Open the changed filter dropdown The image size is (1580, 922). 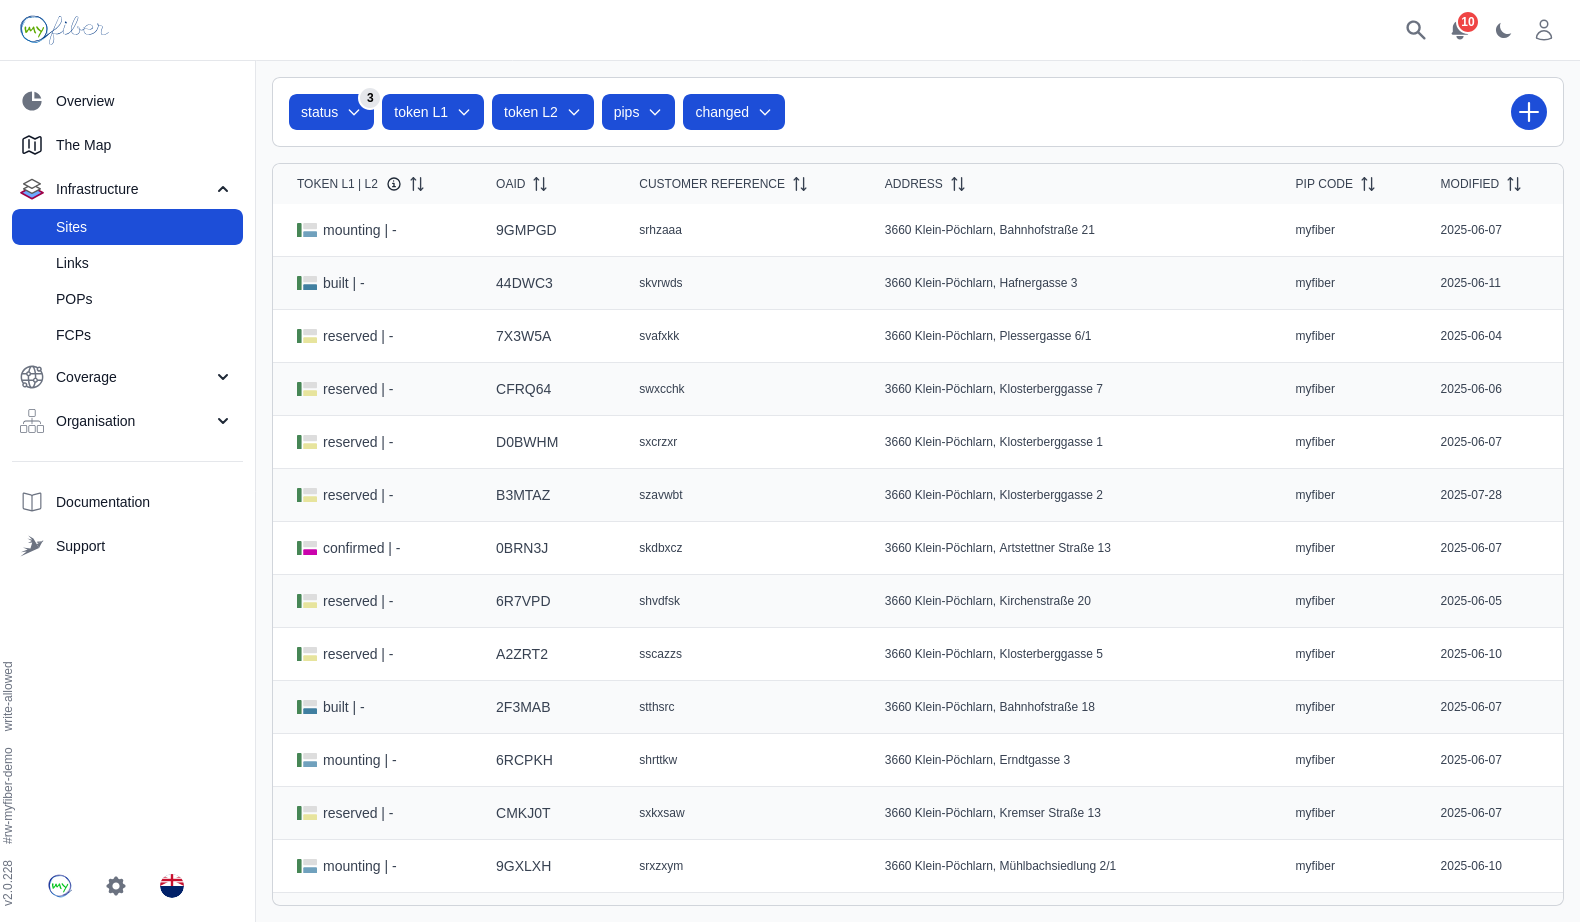(x=733, y=112)
